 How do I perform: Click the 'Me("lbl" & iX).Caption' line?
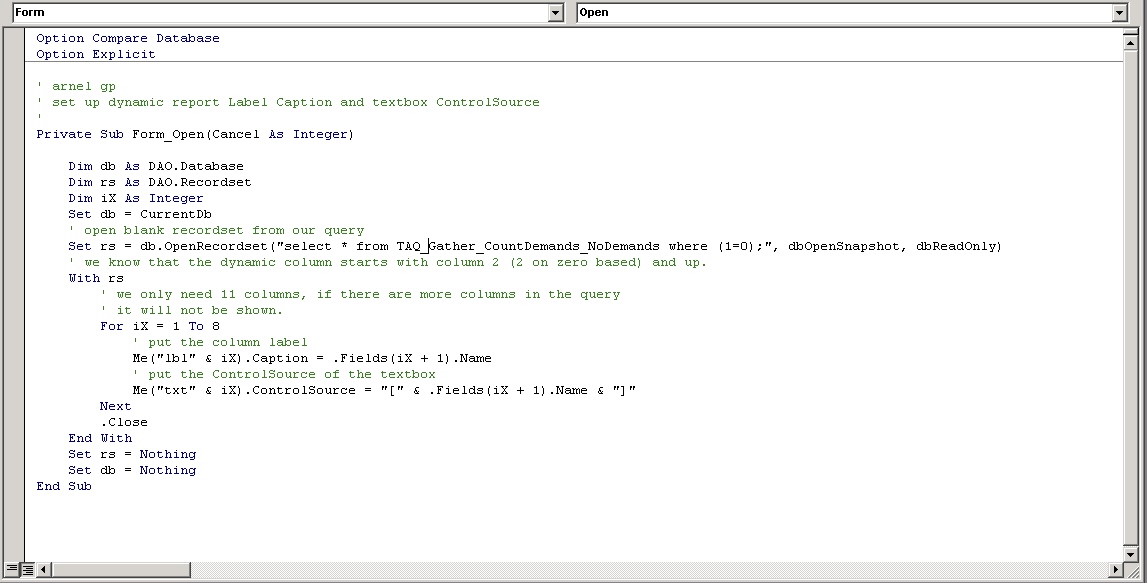coord(312,358)
